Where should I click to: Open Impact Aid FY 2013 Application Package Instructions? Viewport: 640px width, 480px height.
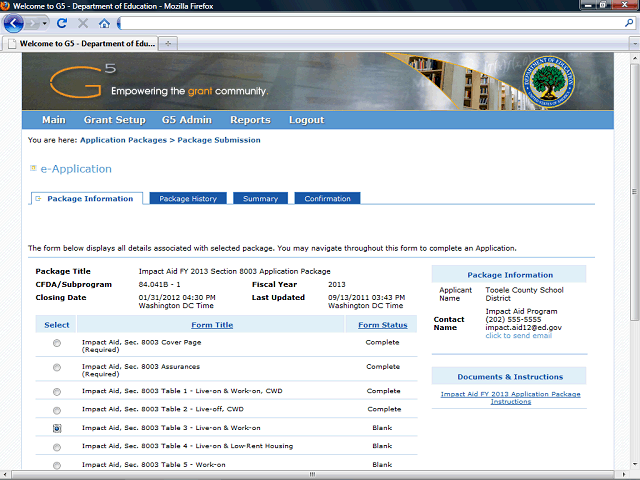pyautogui.click(x=510, y=398)
